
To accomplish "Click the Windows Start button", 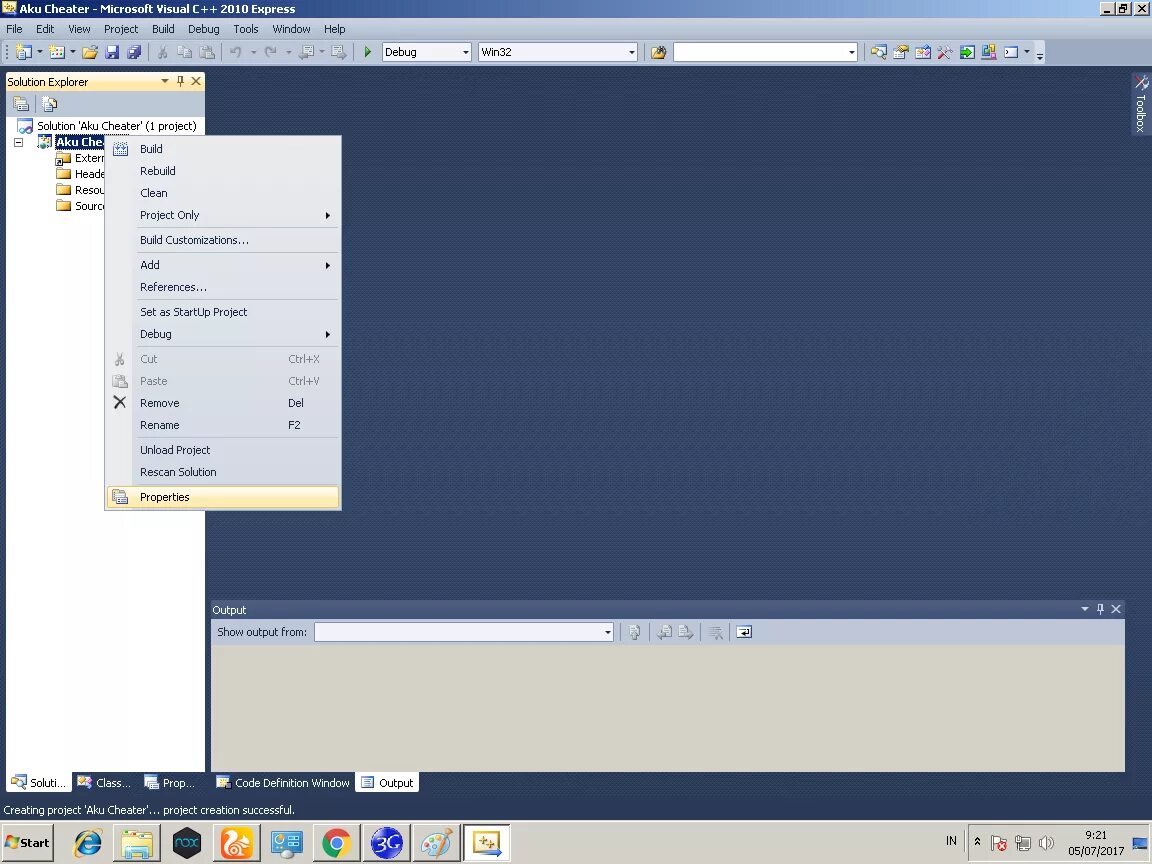I will click(28, 843).
